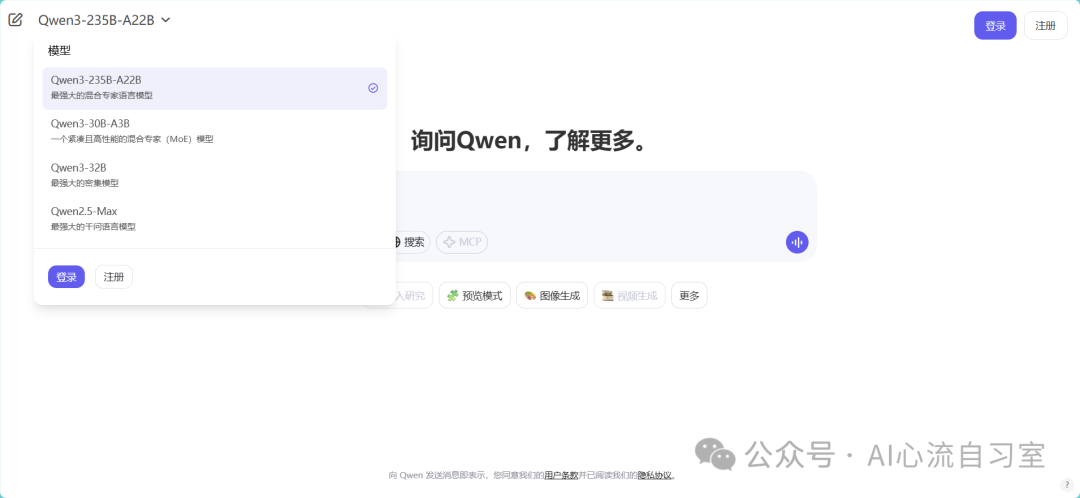Select 图像生成 suggestion chip
The image size is (1080, 498).
552,295
